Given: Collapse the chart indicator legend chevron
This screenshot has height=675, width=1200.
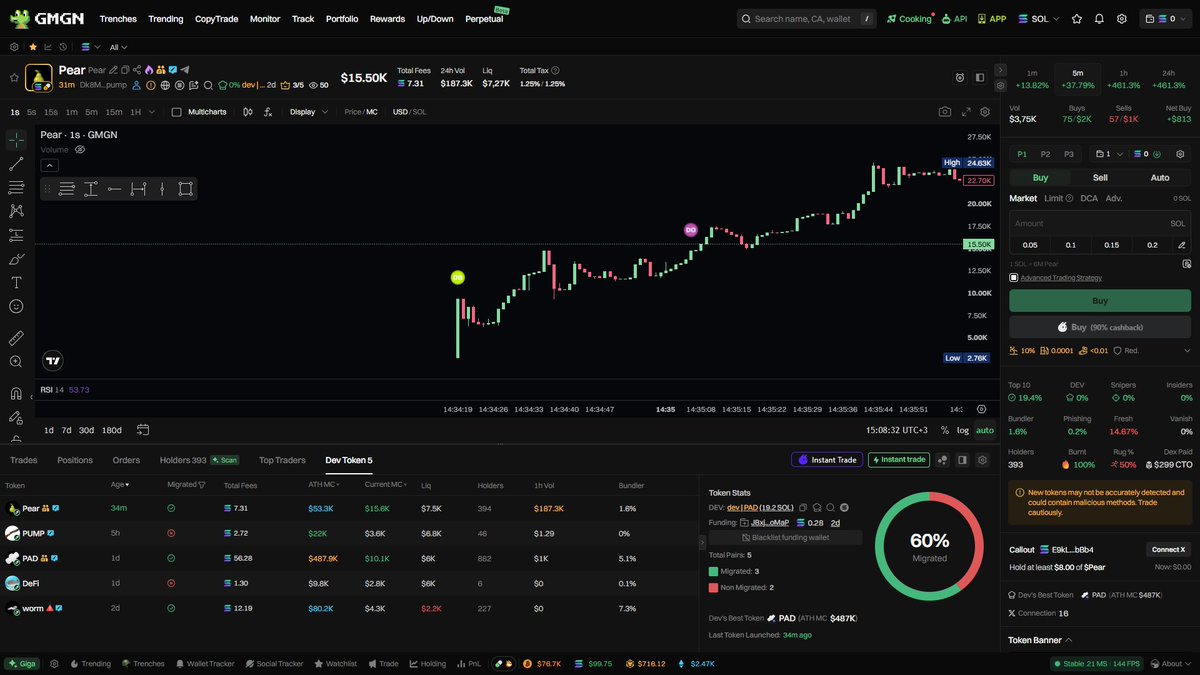Looking at the screenshot, I should (48, 164).
